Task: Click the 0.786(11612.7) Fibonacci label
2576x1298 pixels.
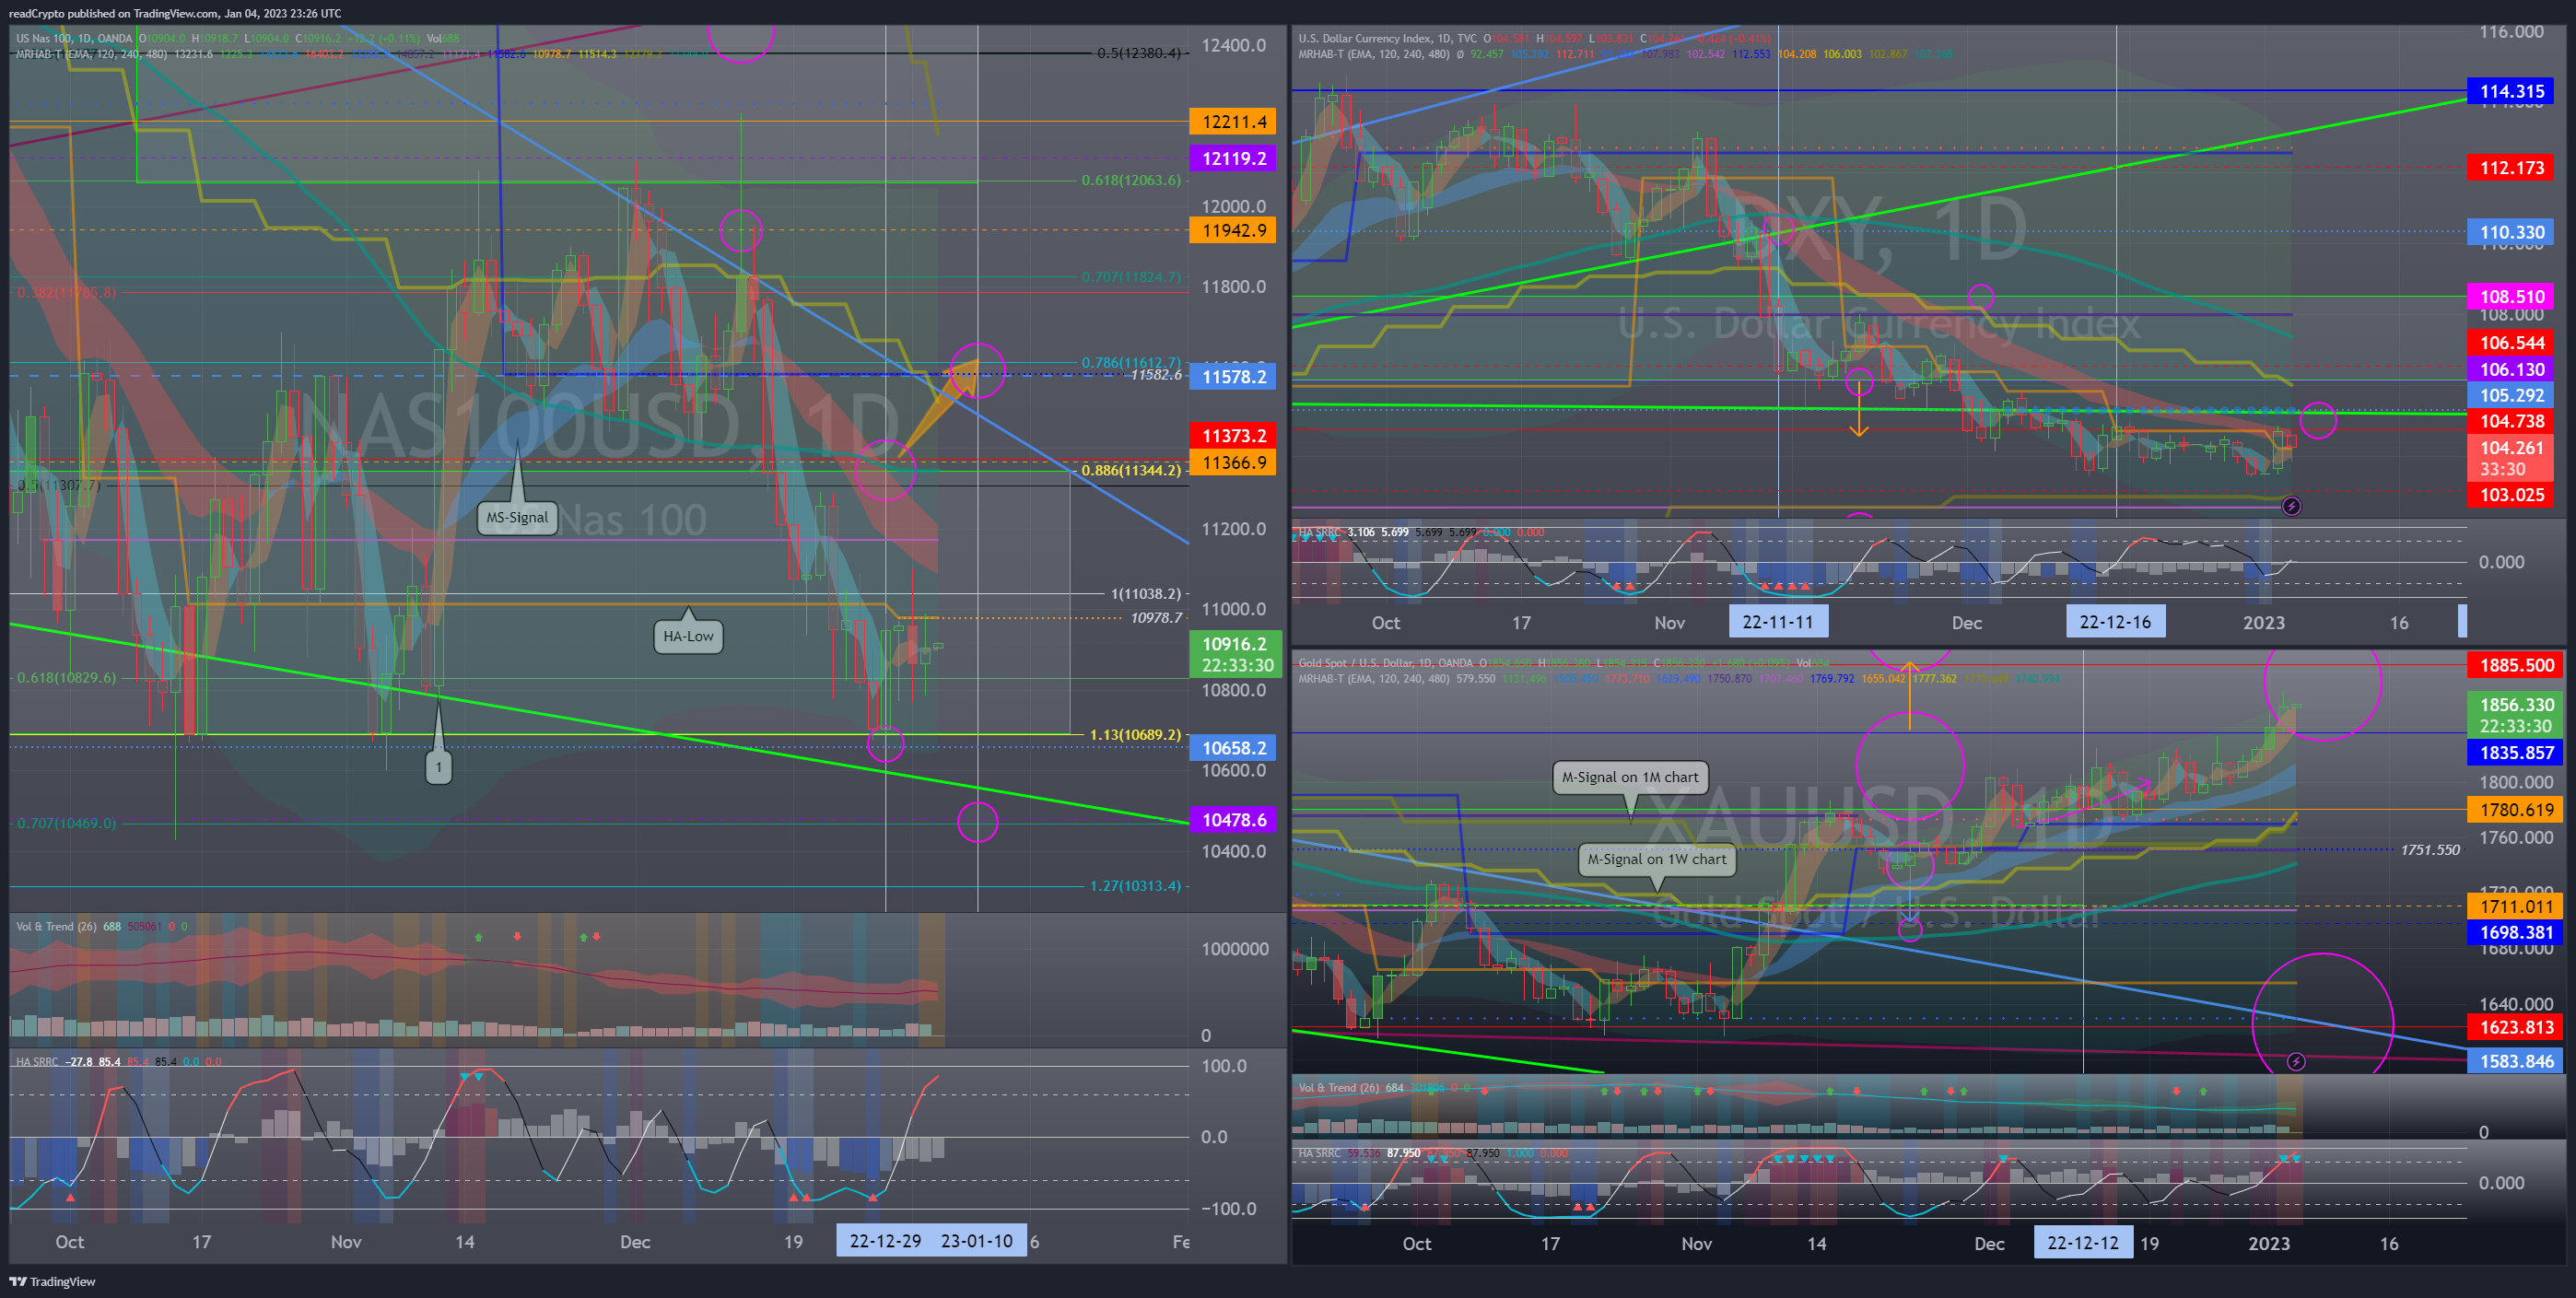Action: pos(1131,362)
